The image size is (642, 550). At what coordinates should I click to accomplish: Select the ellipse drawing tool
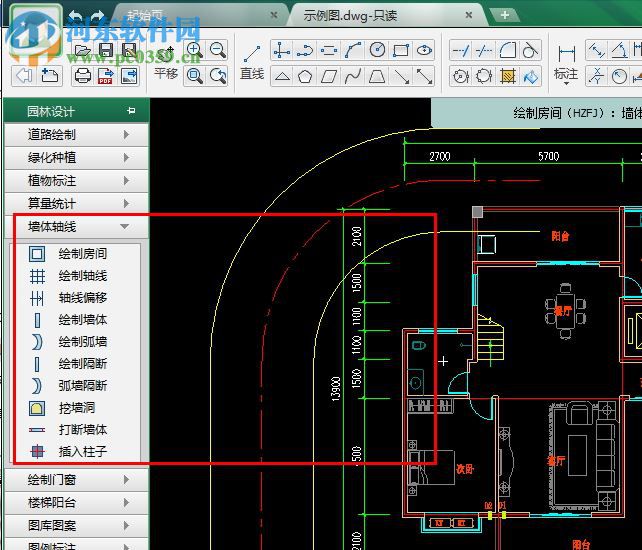[x=424, y=50]
